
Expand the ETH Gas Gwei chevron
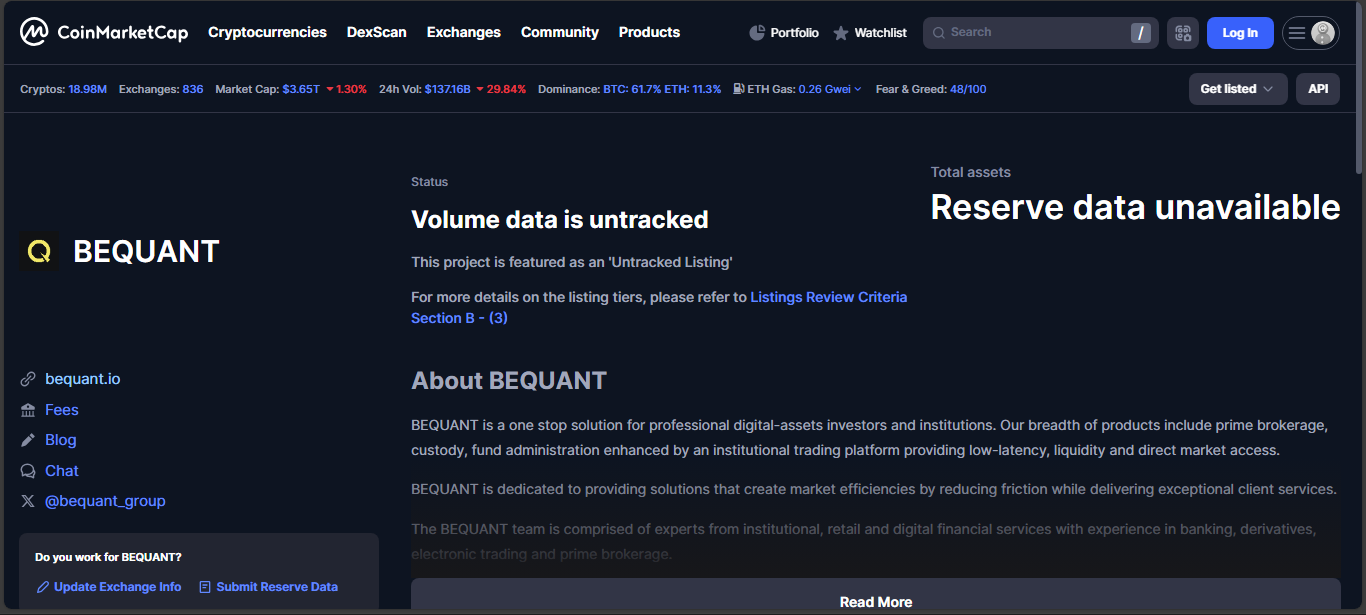tap(858, 89)
